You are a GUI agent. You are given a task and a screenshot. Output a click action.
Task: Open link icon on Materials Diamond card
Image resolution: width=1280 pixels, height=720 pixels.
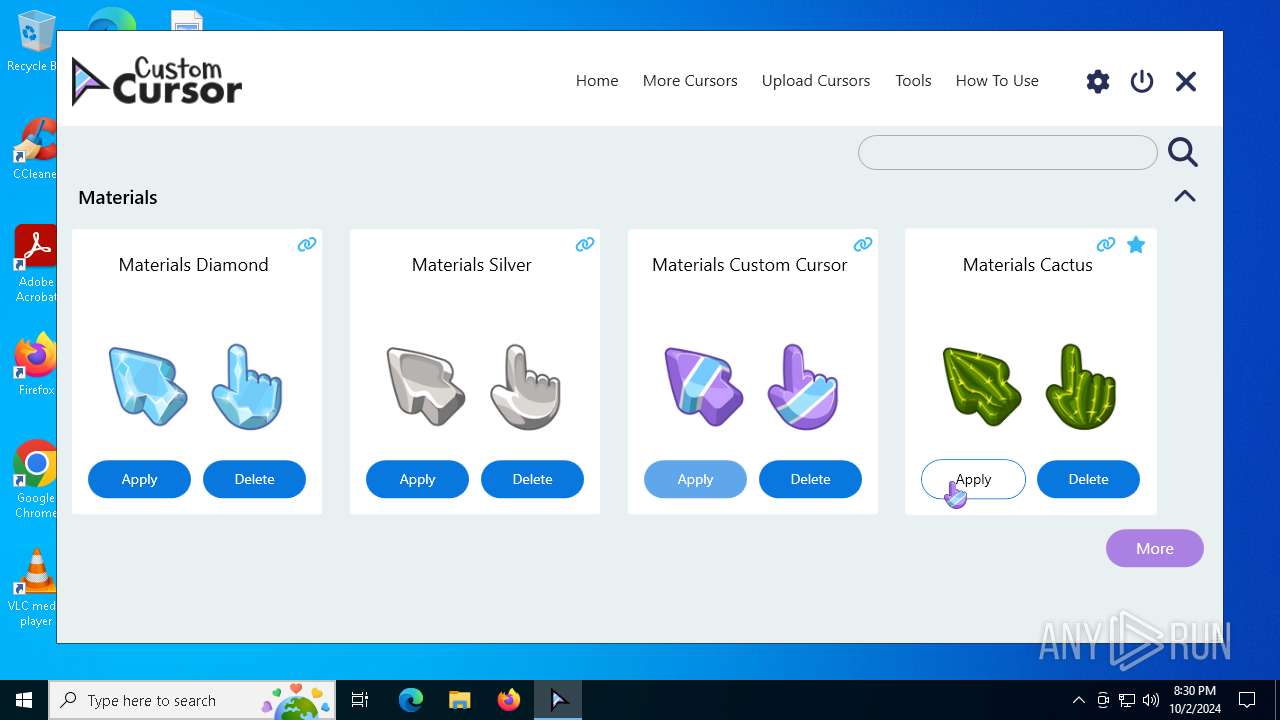[307, 245]
